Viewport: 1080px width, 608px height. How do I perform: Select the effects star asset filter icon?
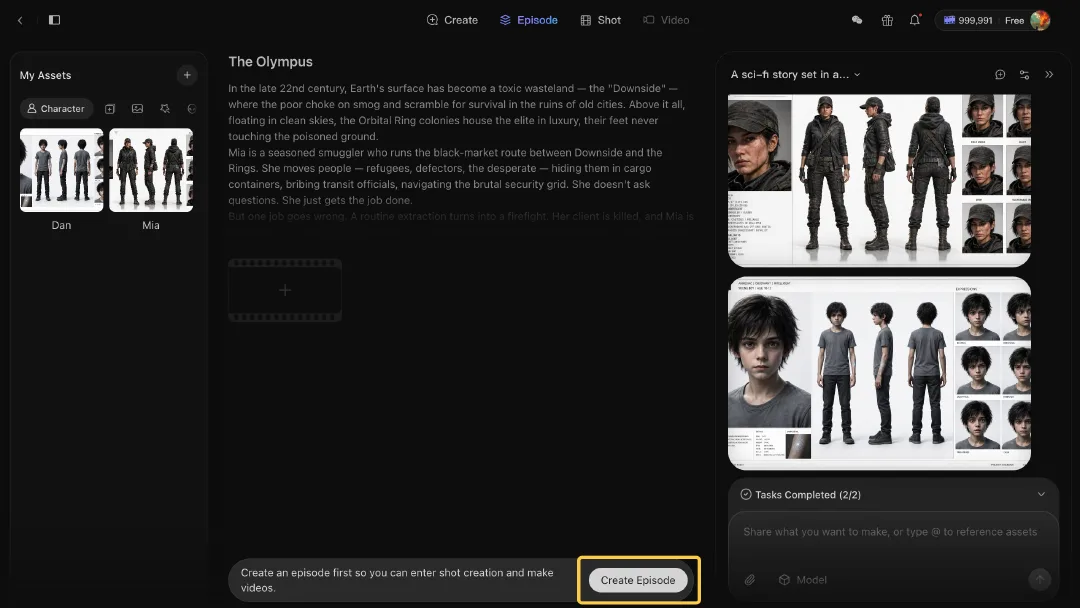point(165,109)
